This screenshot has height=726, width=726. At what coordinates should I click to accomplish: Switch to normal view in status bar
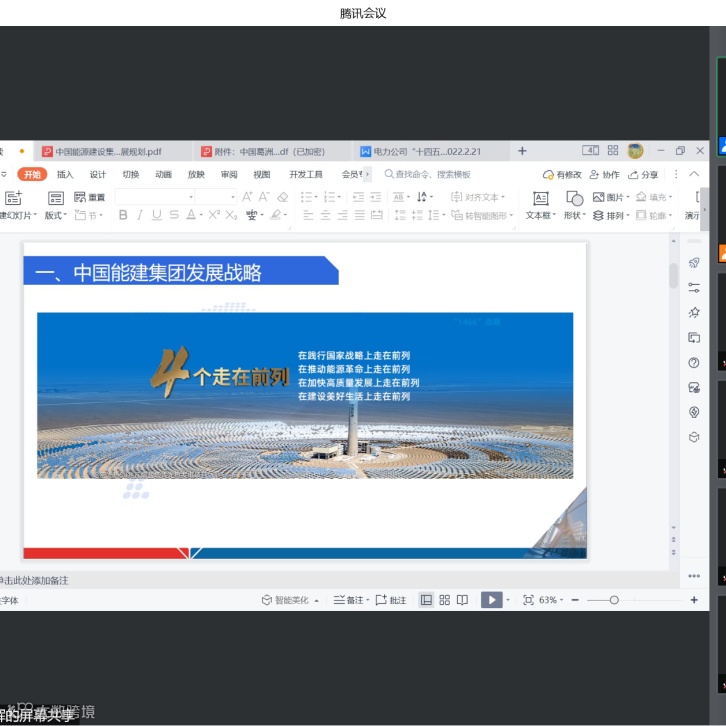(426, 600)
